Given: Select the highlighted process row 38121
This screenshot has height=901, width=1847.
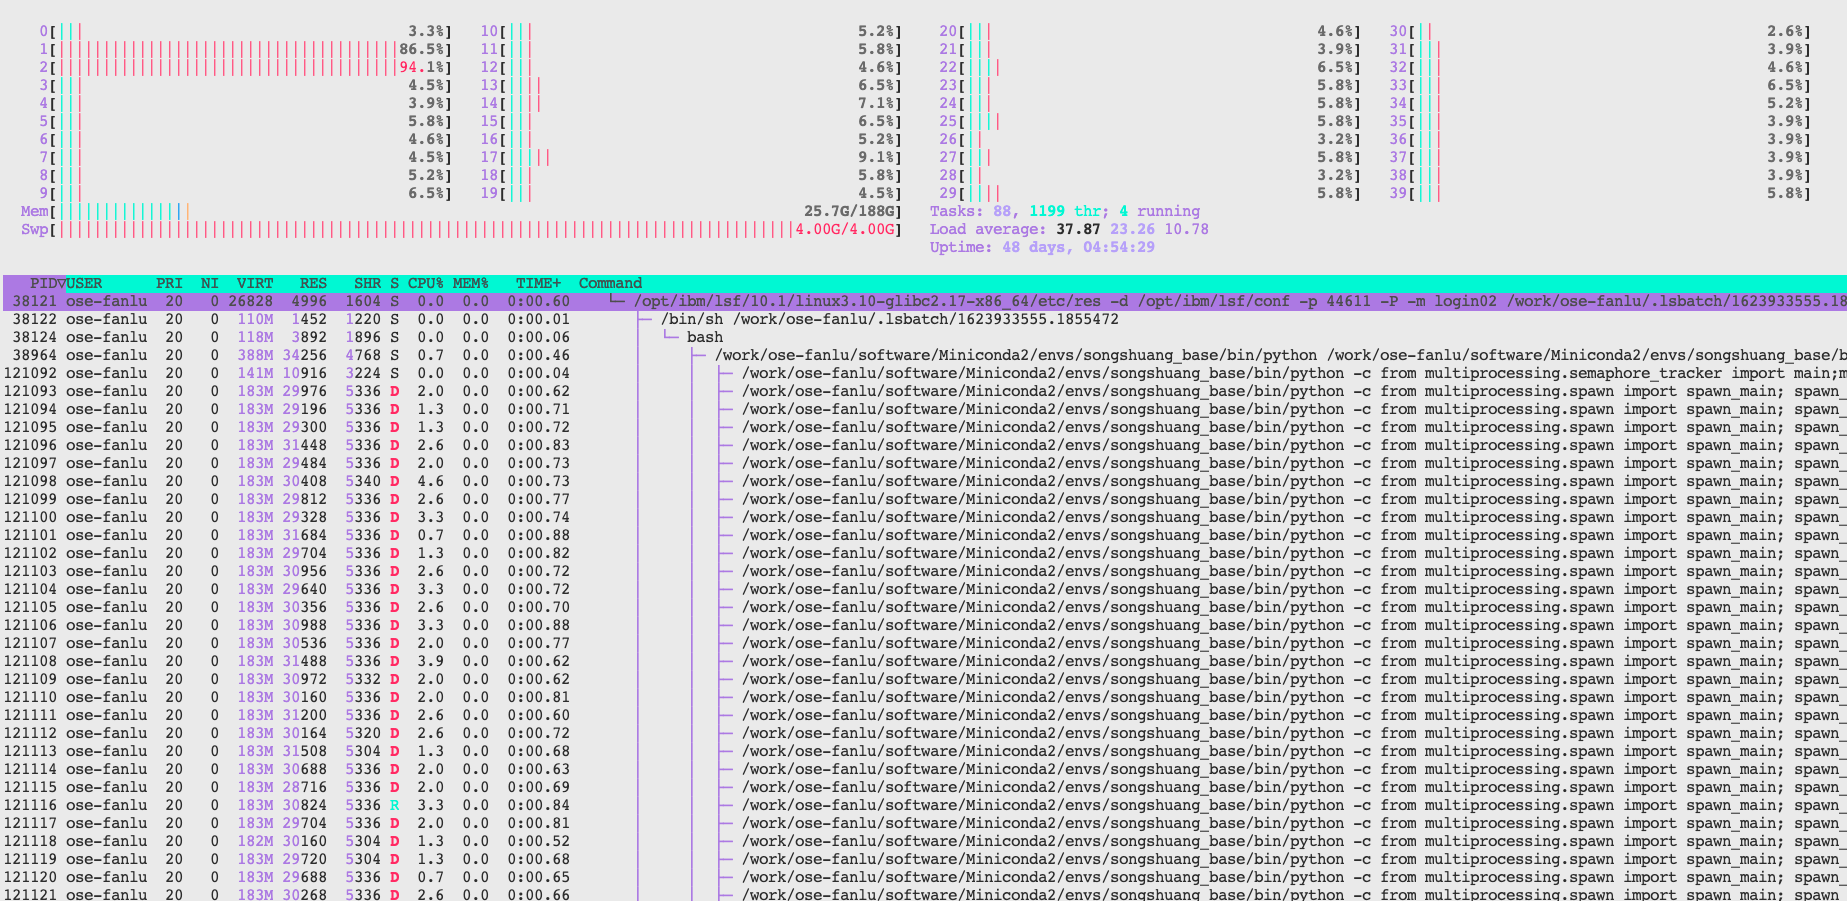Looking at the screenshot, I should coord(300,301).
